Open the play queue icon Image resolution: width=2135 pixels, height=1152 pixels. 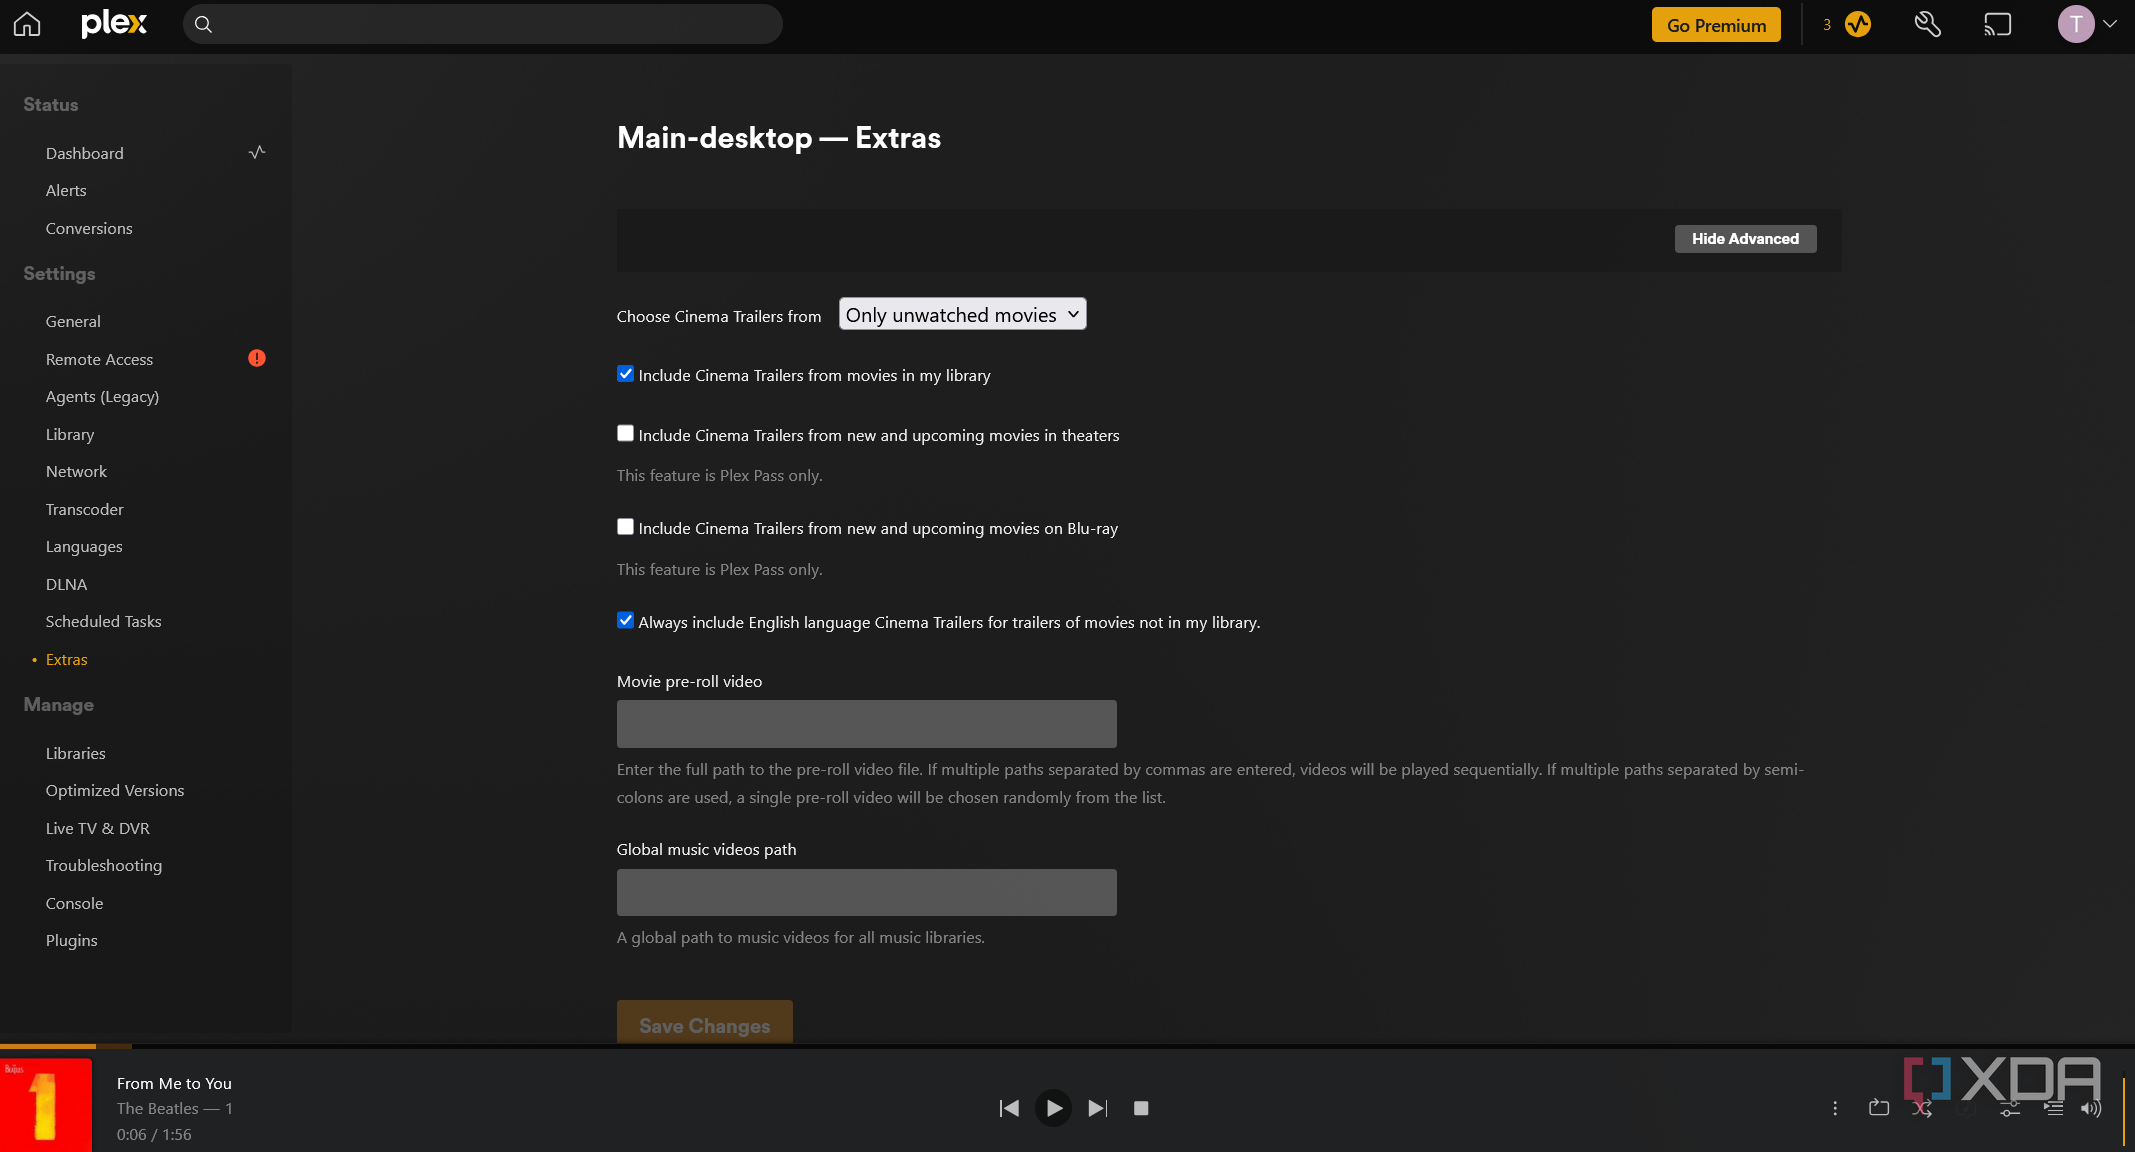pyautogui.click(x=2054, y=1108)
